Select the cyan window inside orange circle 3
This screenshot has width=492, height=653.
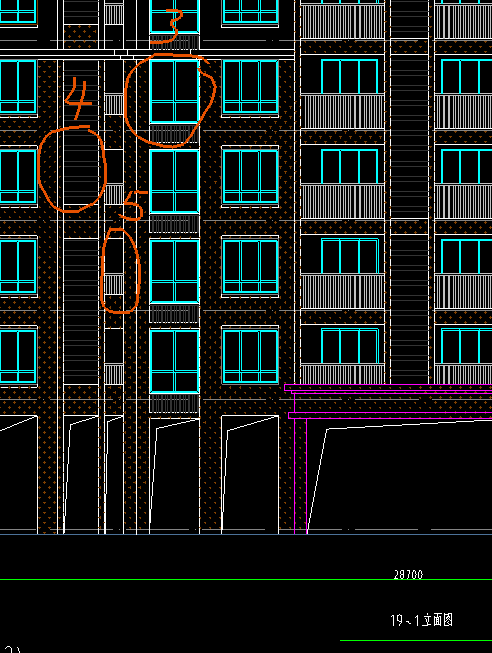(175, 91)
